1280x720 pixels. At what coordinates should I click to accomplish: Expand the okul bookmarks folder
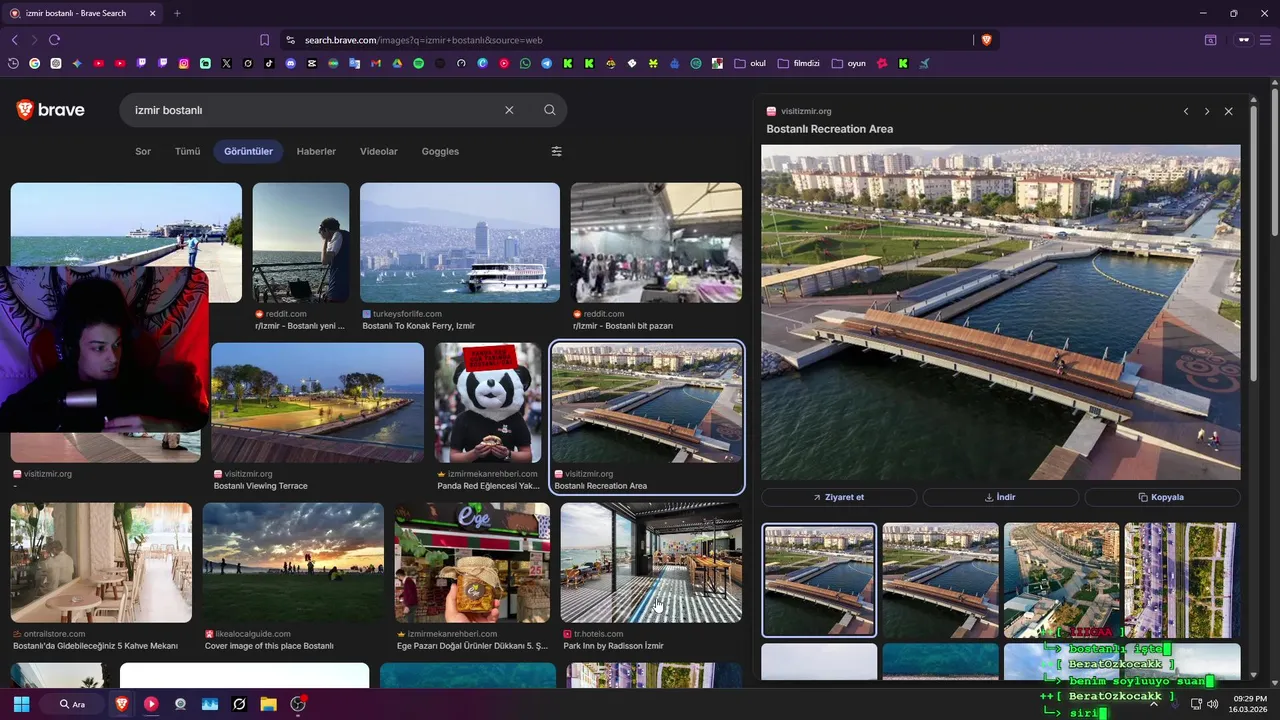(x=750, y=63)
